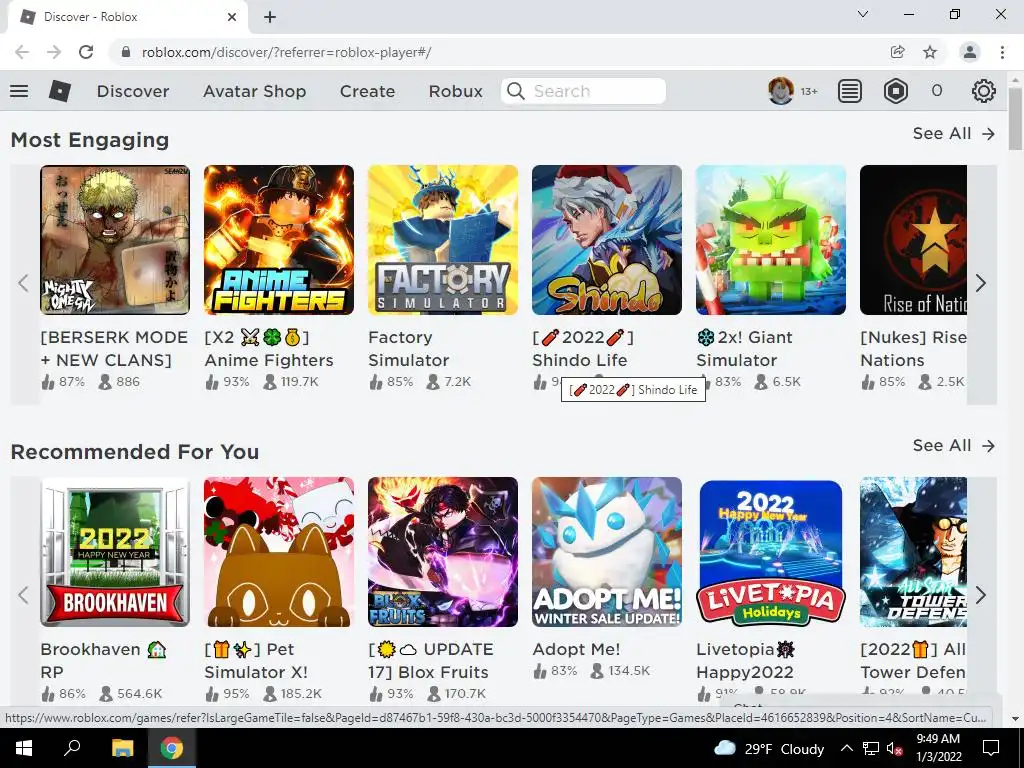1024x768 pixels.
Task: Click the taskbar clock 9:49 AM
Action: click(x=938, y=748)
